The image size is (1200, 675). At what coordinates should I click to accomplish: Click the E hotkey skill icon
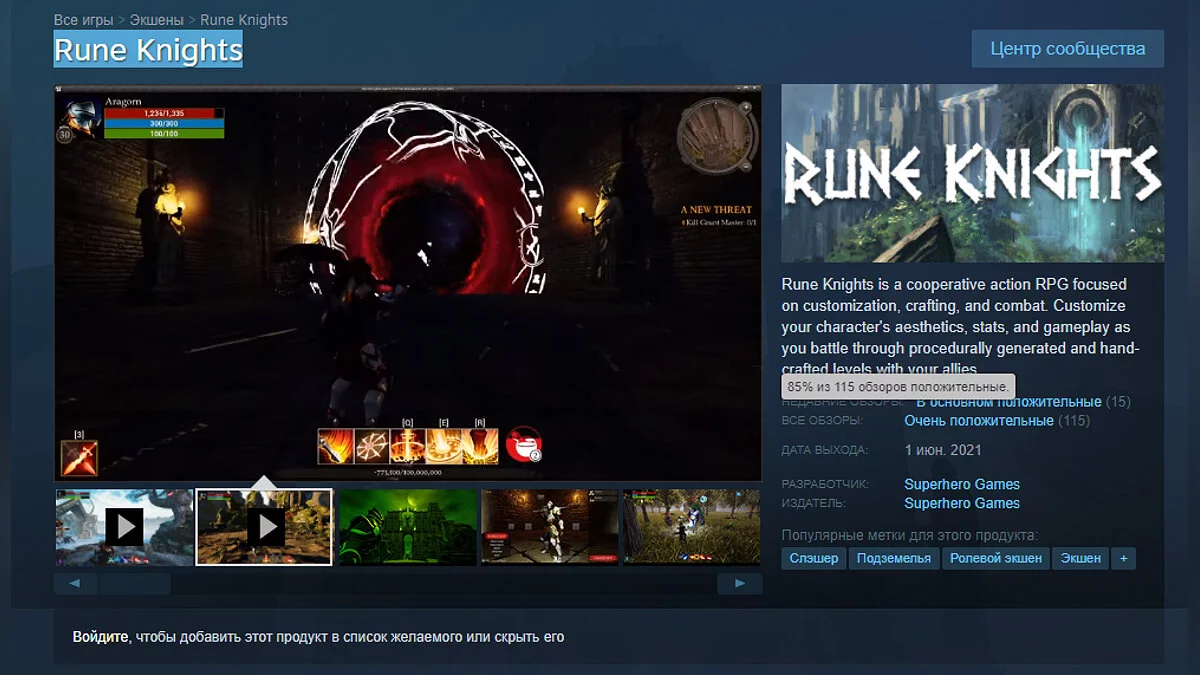[444, 446]
